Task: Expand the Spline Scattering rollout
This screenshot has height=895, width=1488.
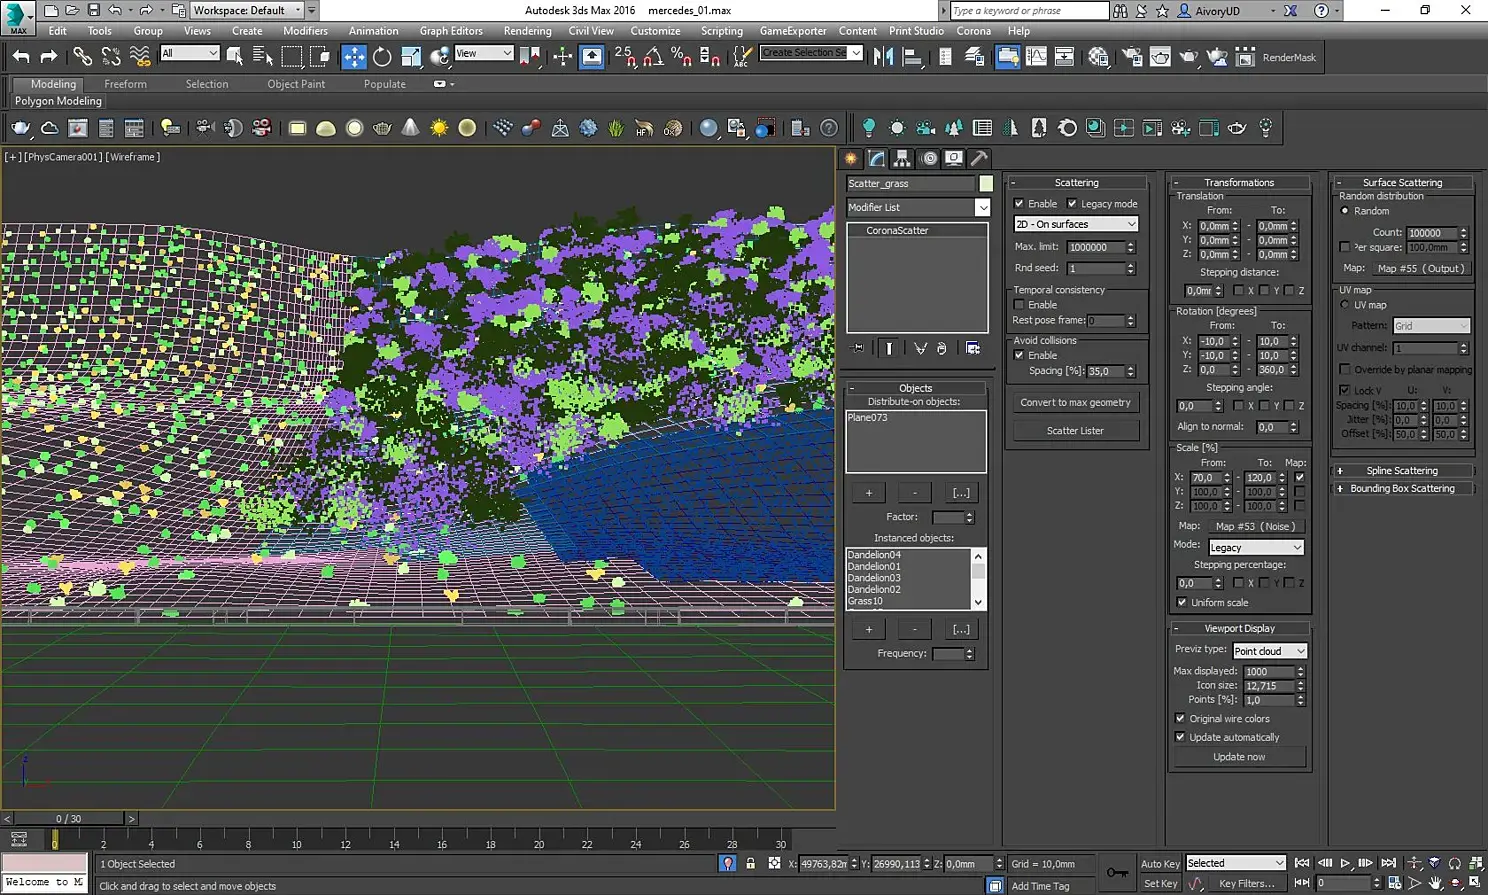Action: pos(1401,471)
